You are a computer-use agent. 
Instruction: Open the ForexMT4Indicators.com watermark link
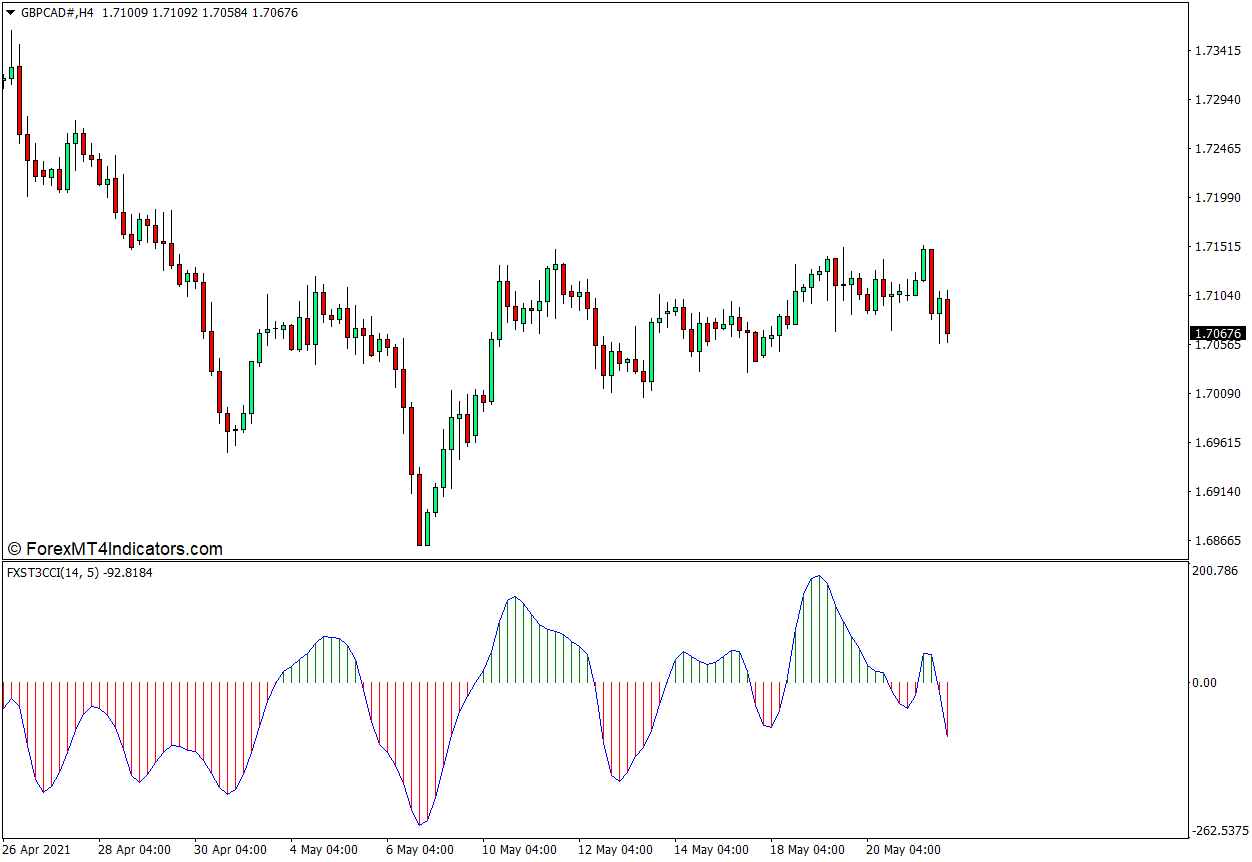(x=115, y=549)
